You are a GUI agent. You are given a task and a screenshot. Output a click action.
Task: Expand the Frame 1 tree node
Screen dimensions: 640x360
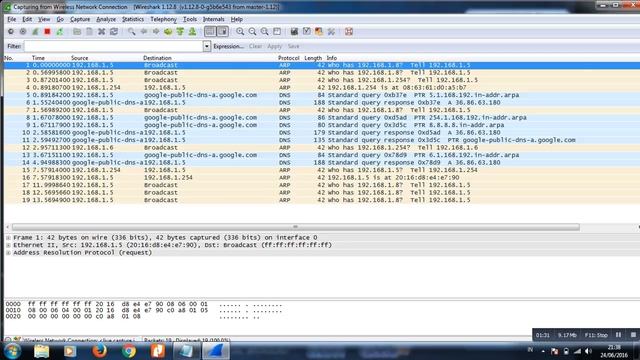point(8,238)
